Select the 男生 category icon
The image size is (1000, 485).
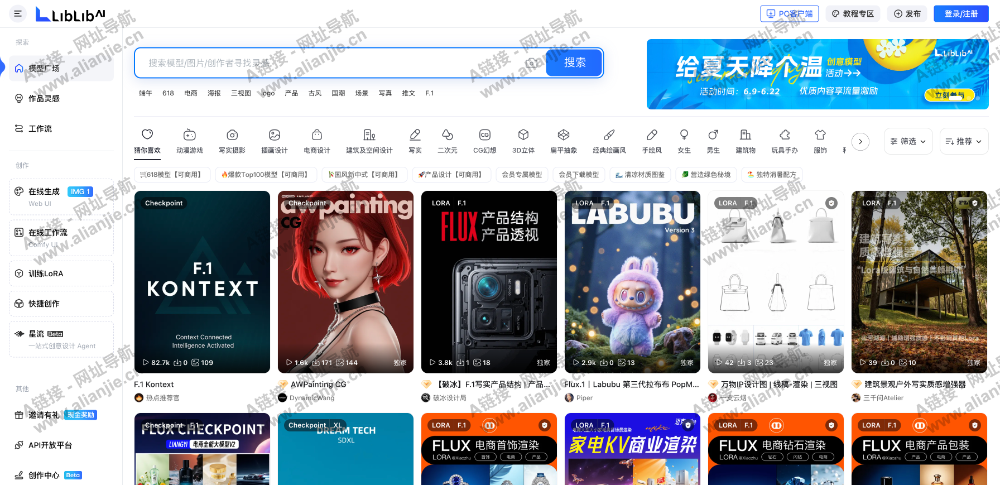tap(714, 141)
